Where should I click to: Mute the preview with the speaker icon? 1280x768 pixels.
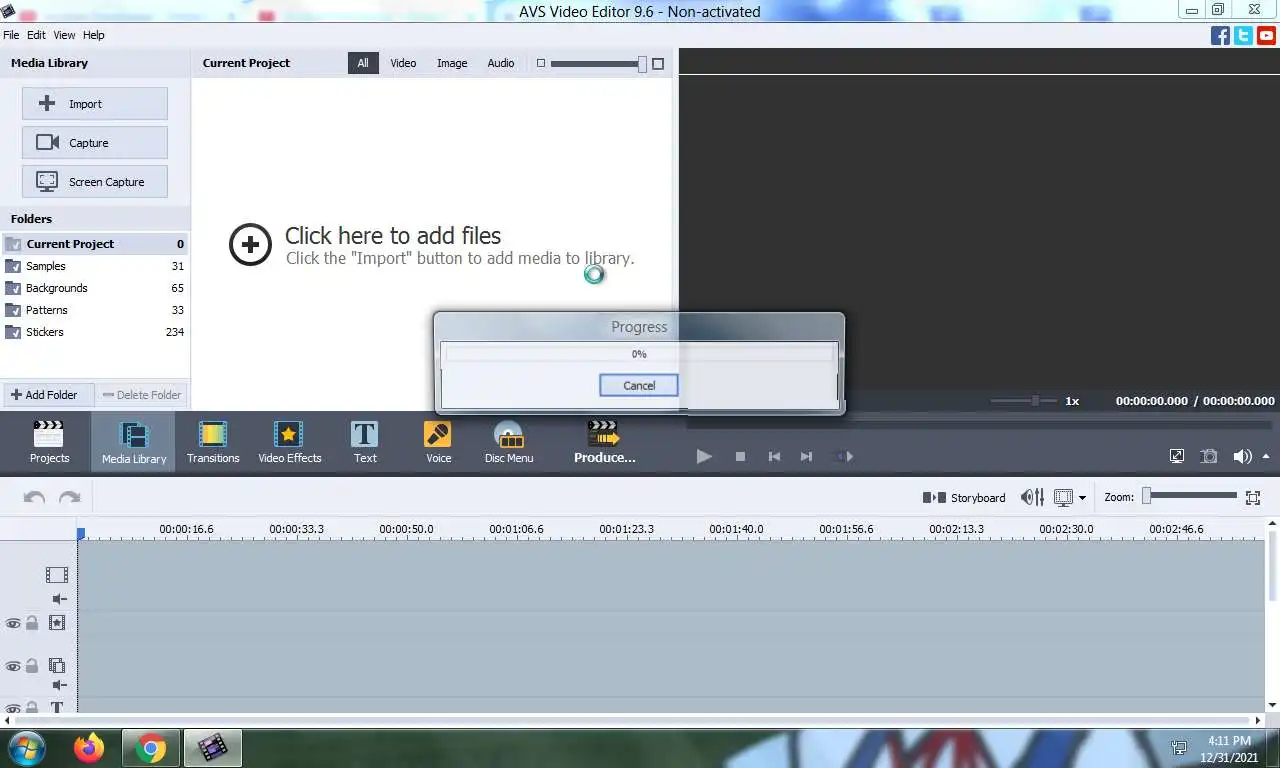tap(1242, 456)
